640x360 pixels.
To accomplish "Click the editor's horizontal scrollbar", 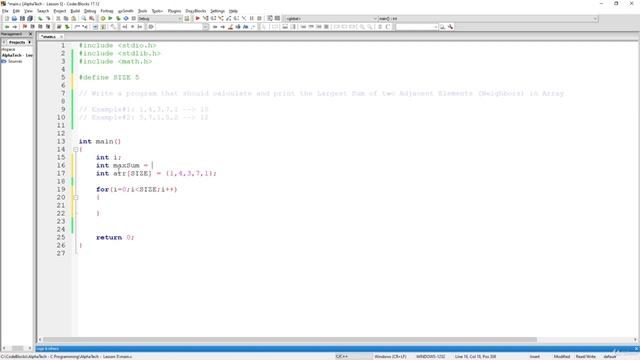I will [x=290, y=340].
